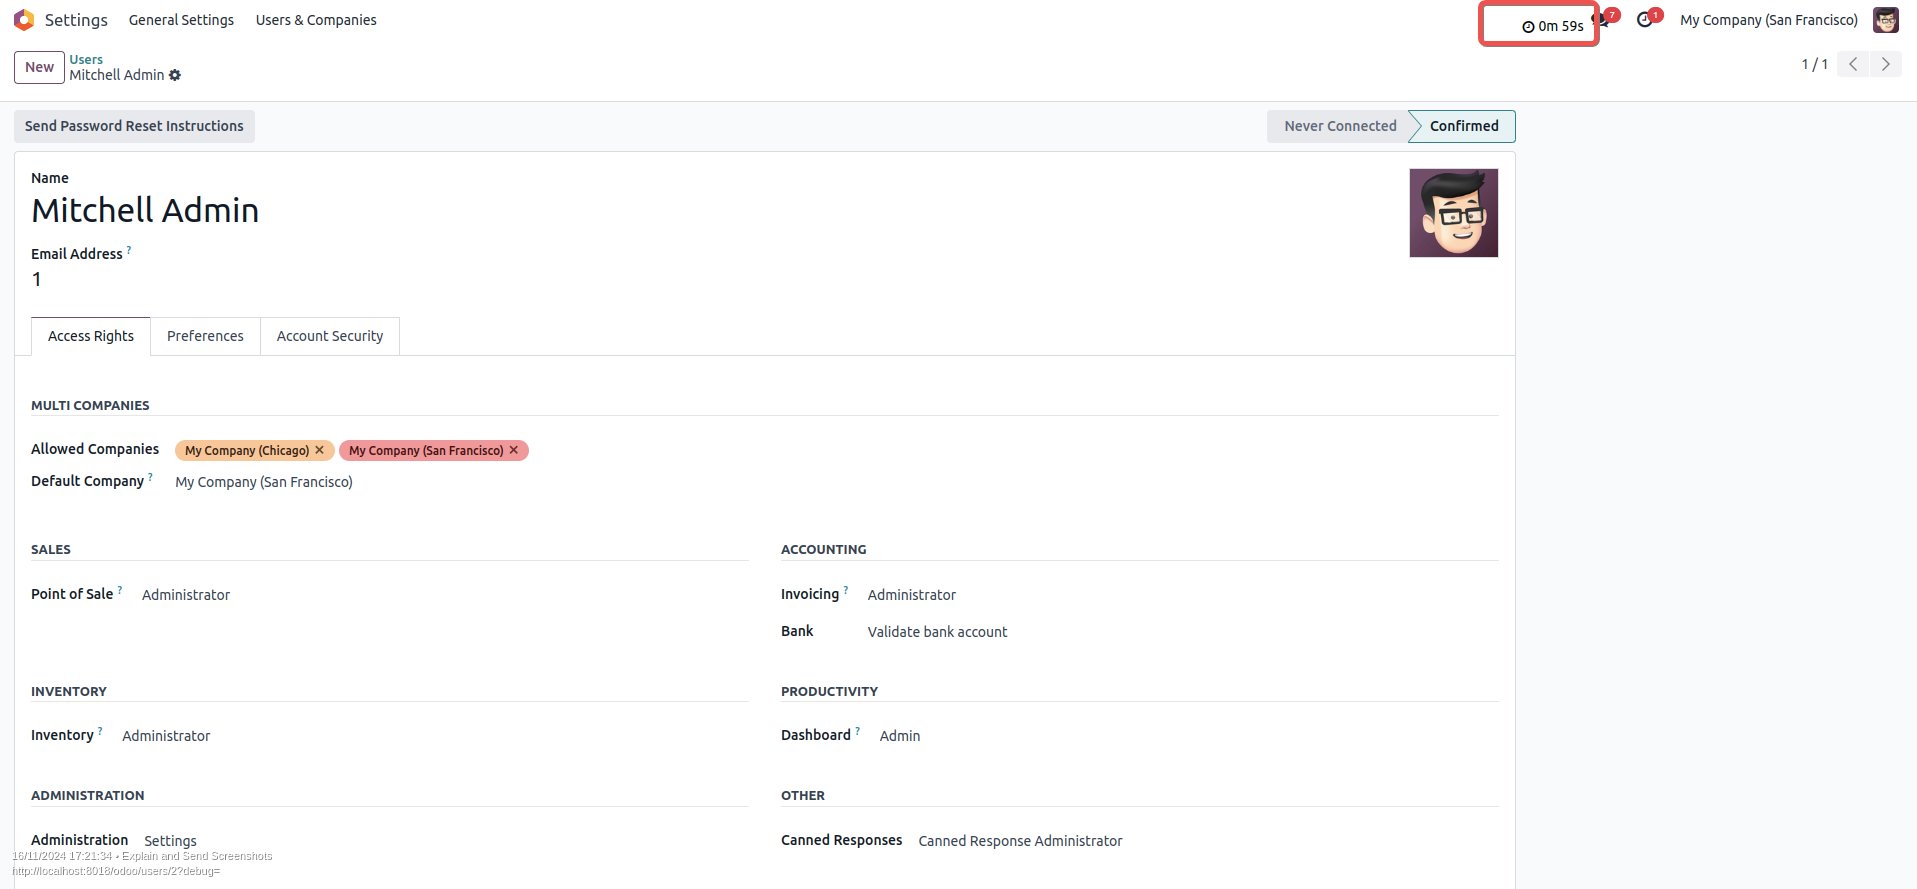Switch to the Account Security tab

(330, 336)
